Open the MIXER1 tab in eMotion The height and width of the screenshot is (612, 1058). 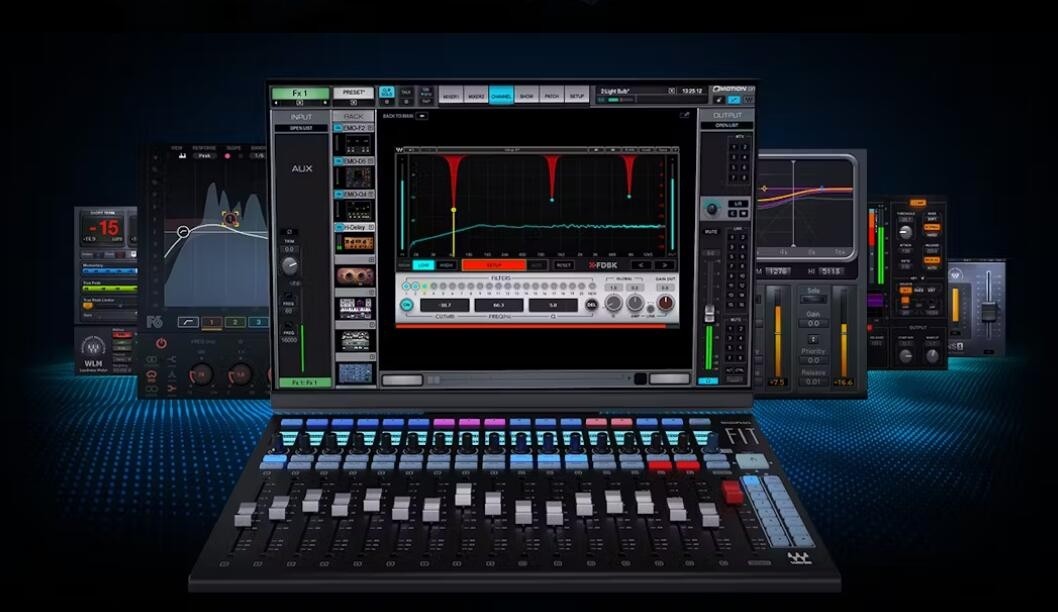[x=451, y=96]
